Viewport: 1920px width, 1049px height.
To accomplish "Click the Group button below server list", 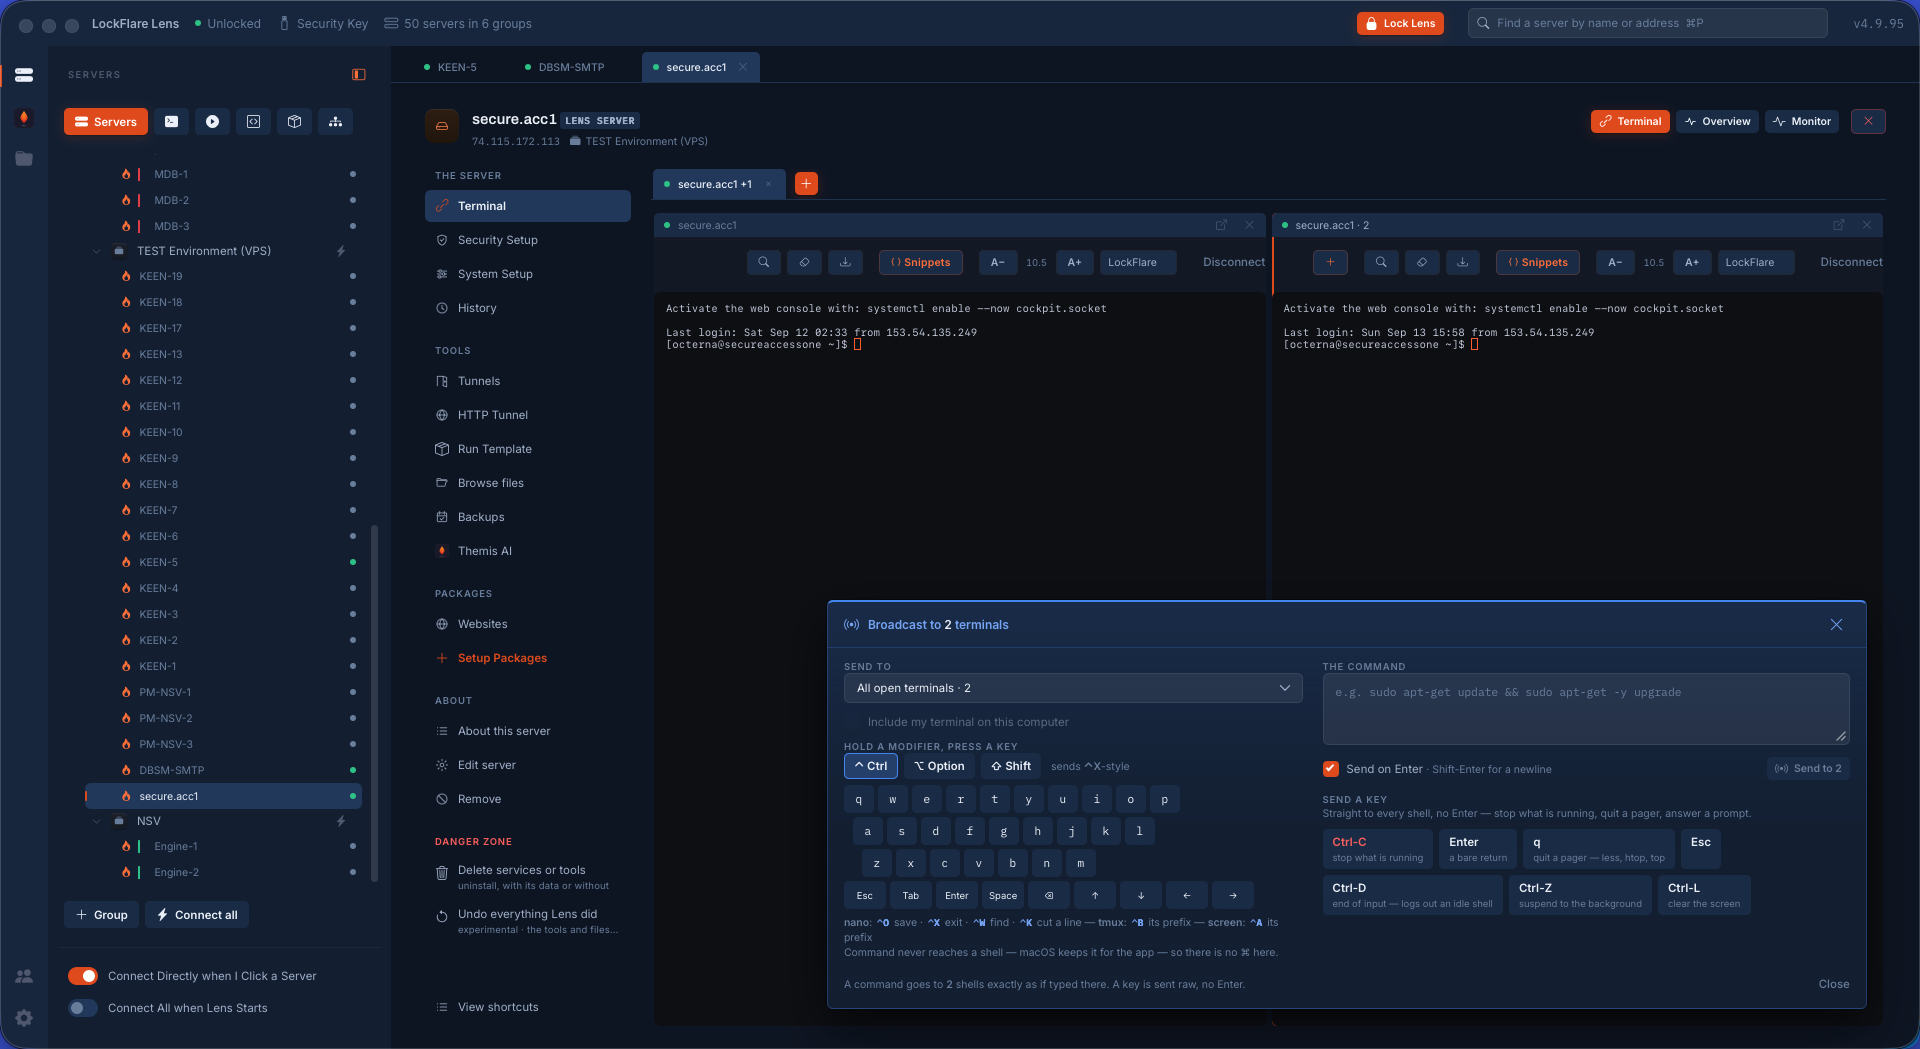I will (x=102, y=915).
